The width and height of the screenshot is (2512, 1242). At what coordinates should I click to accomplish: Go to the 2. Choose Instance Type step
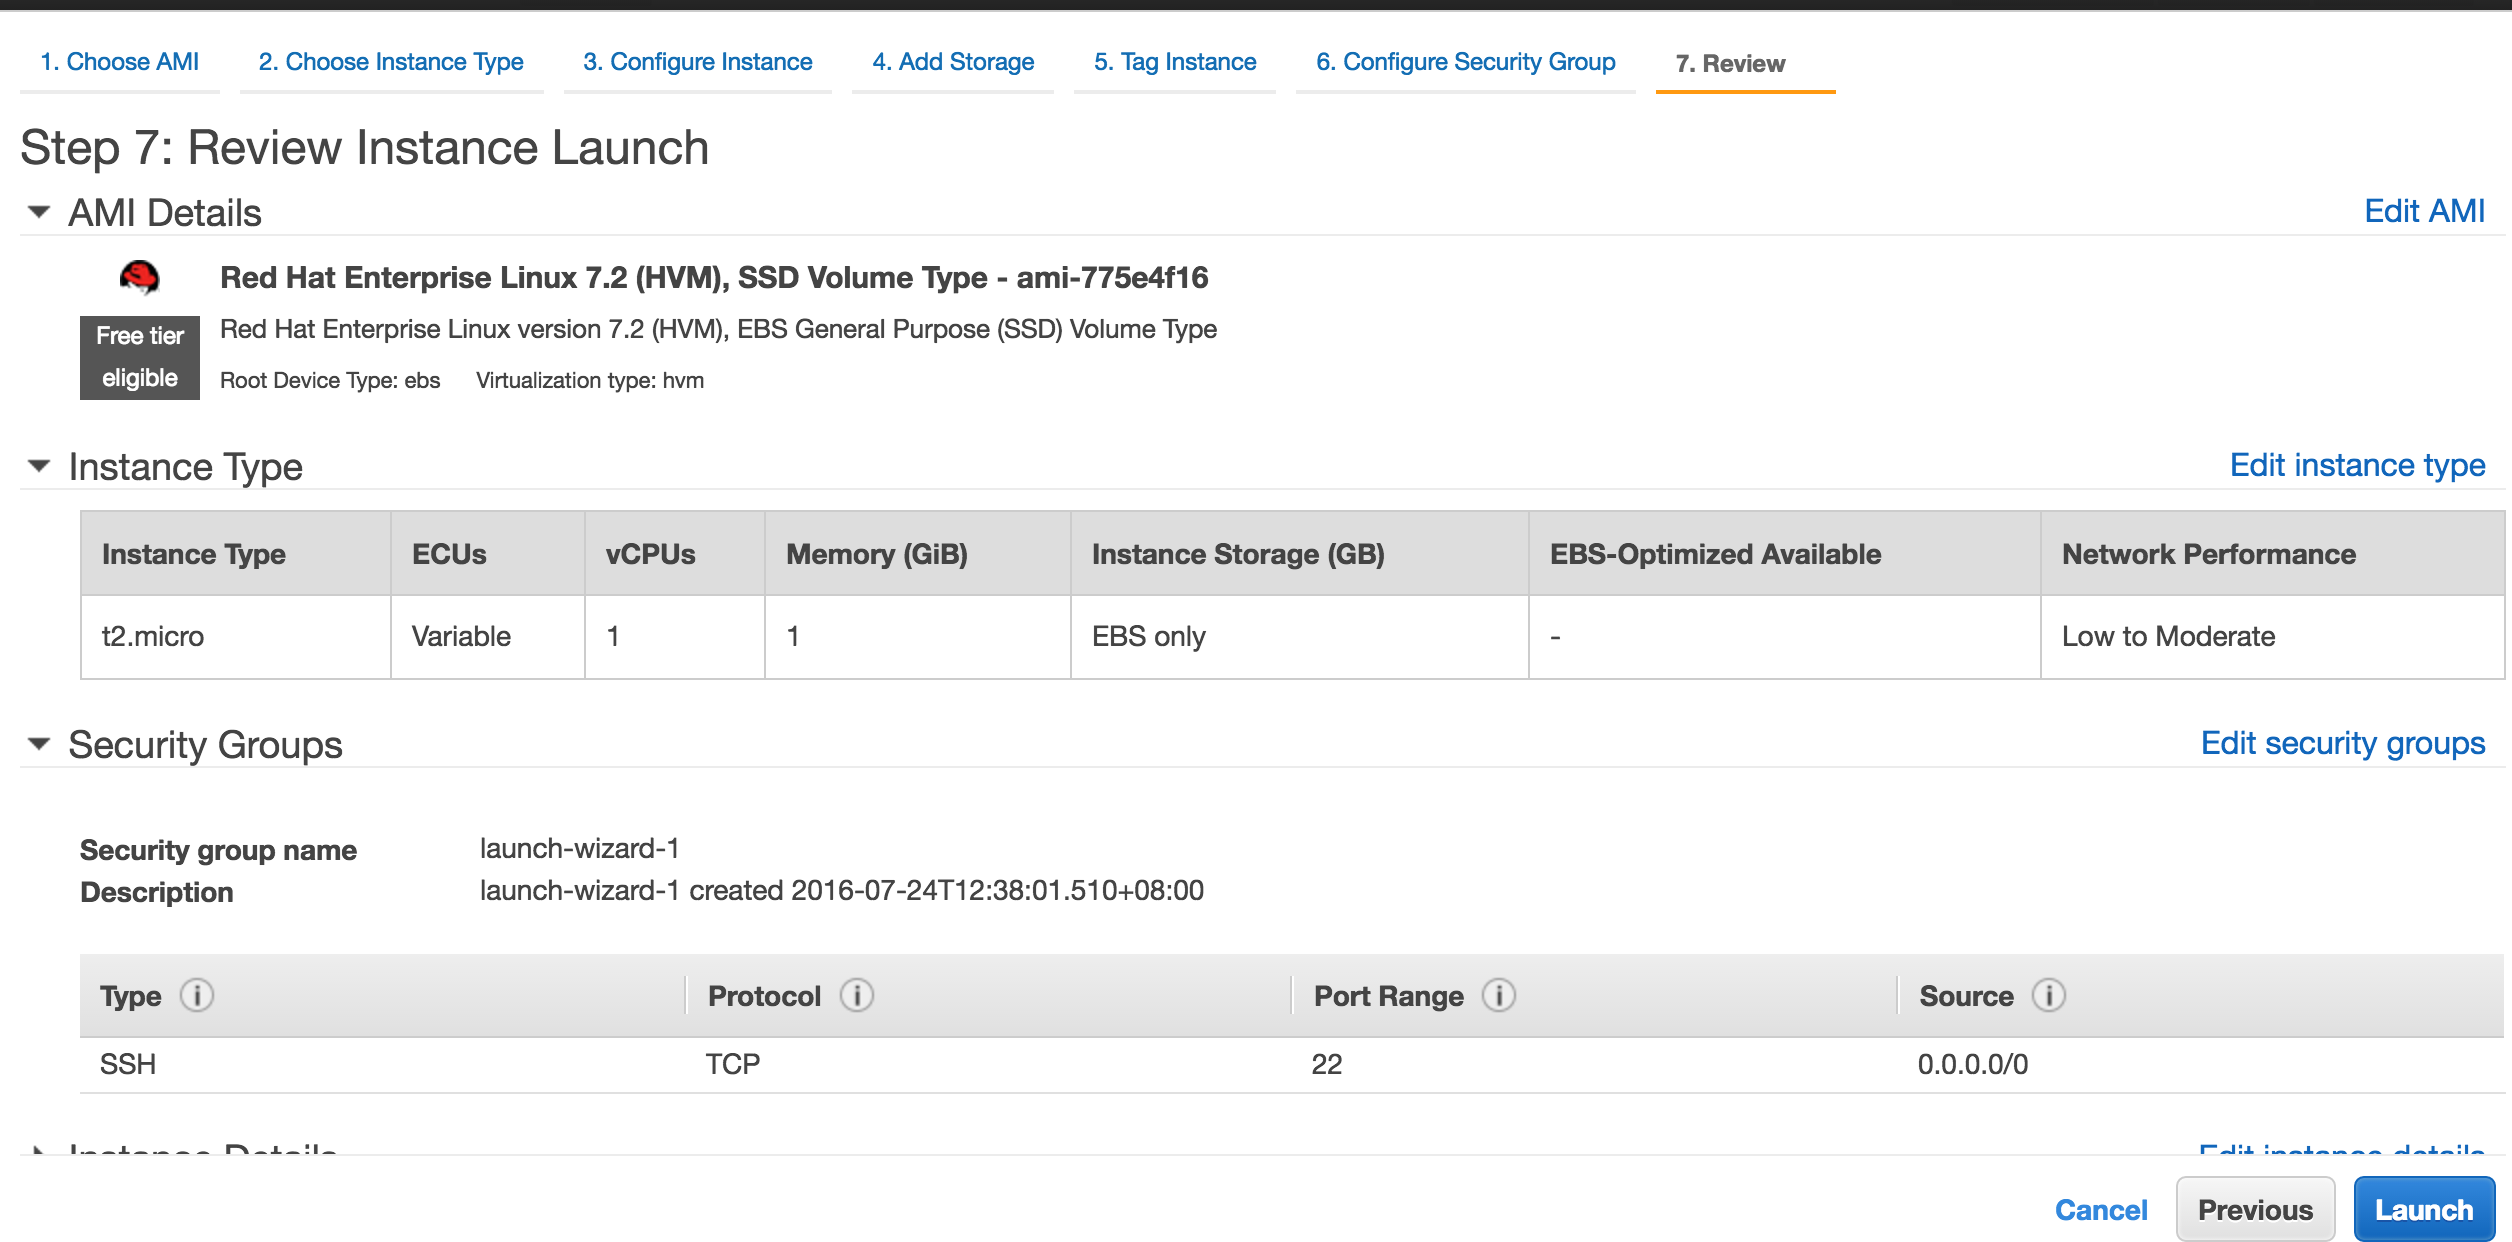pyautogui.click(x=391, y=62)
